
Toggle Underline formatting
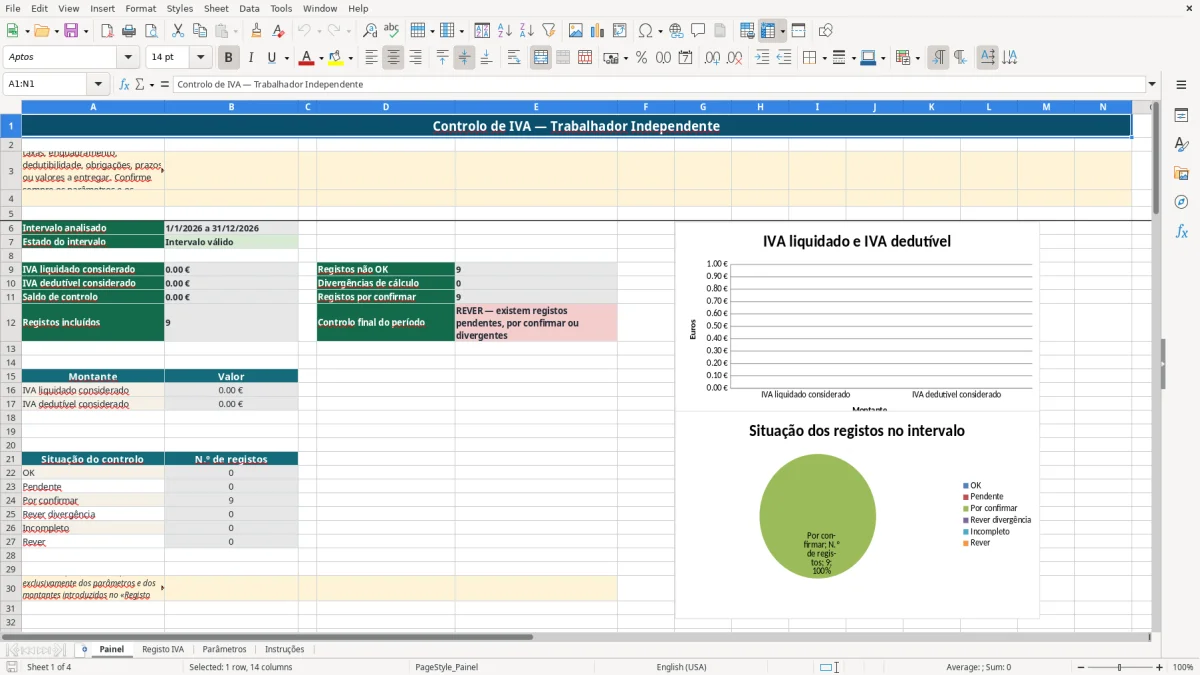[x=272, y=58]
